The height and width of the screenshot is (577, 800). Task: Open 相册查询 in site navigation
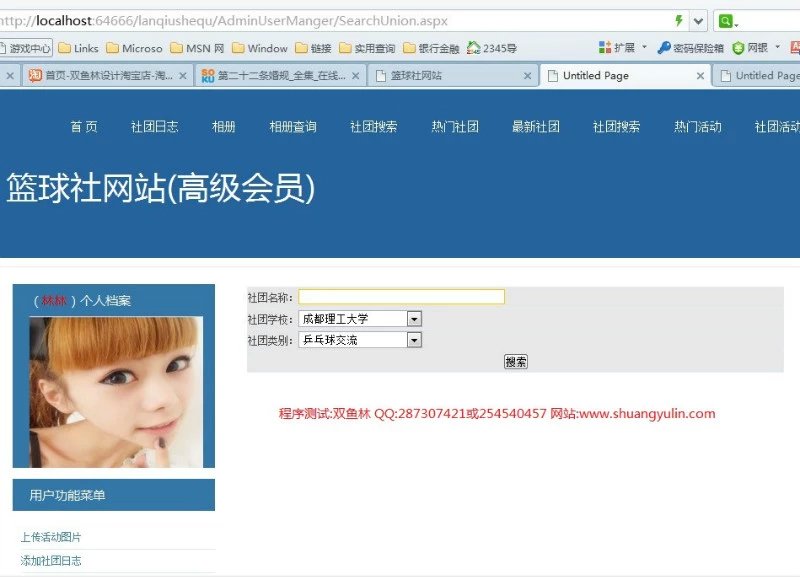tap(293, 127)
